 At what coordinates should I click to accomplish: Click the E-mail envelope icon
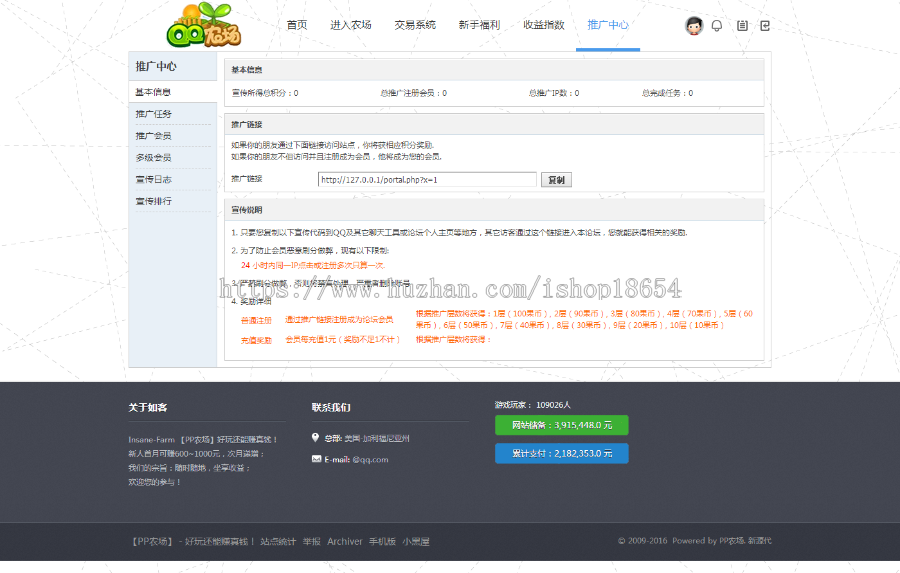click(x=316, y=459)
